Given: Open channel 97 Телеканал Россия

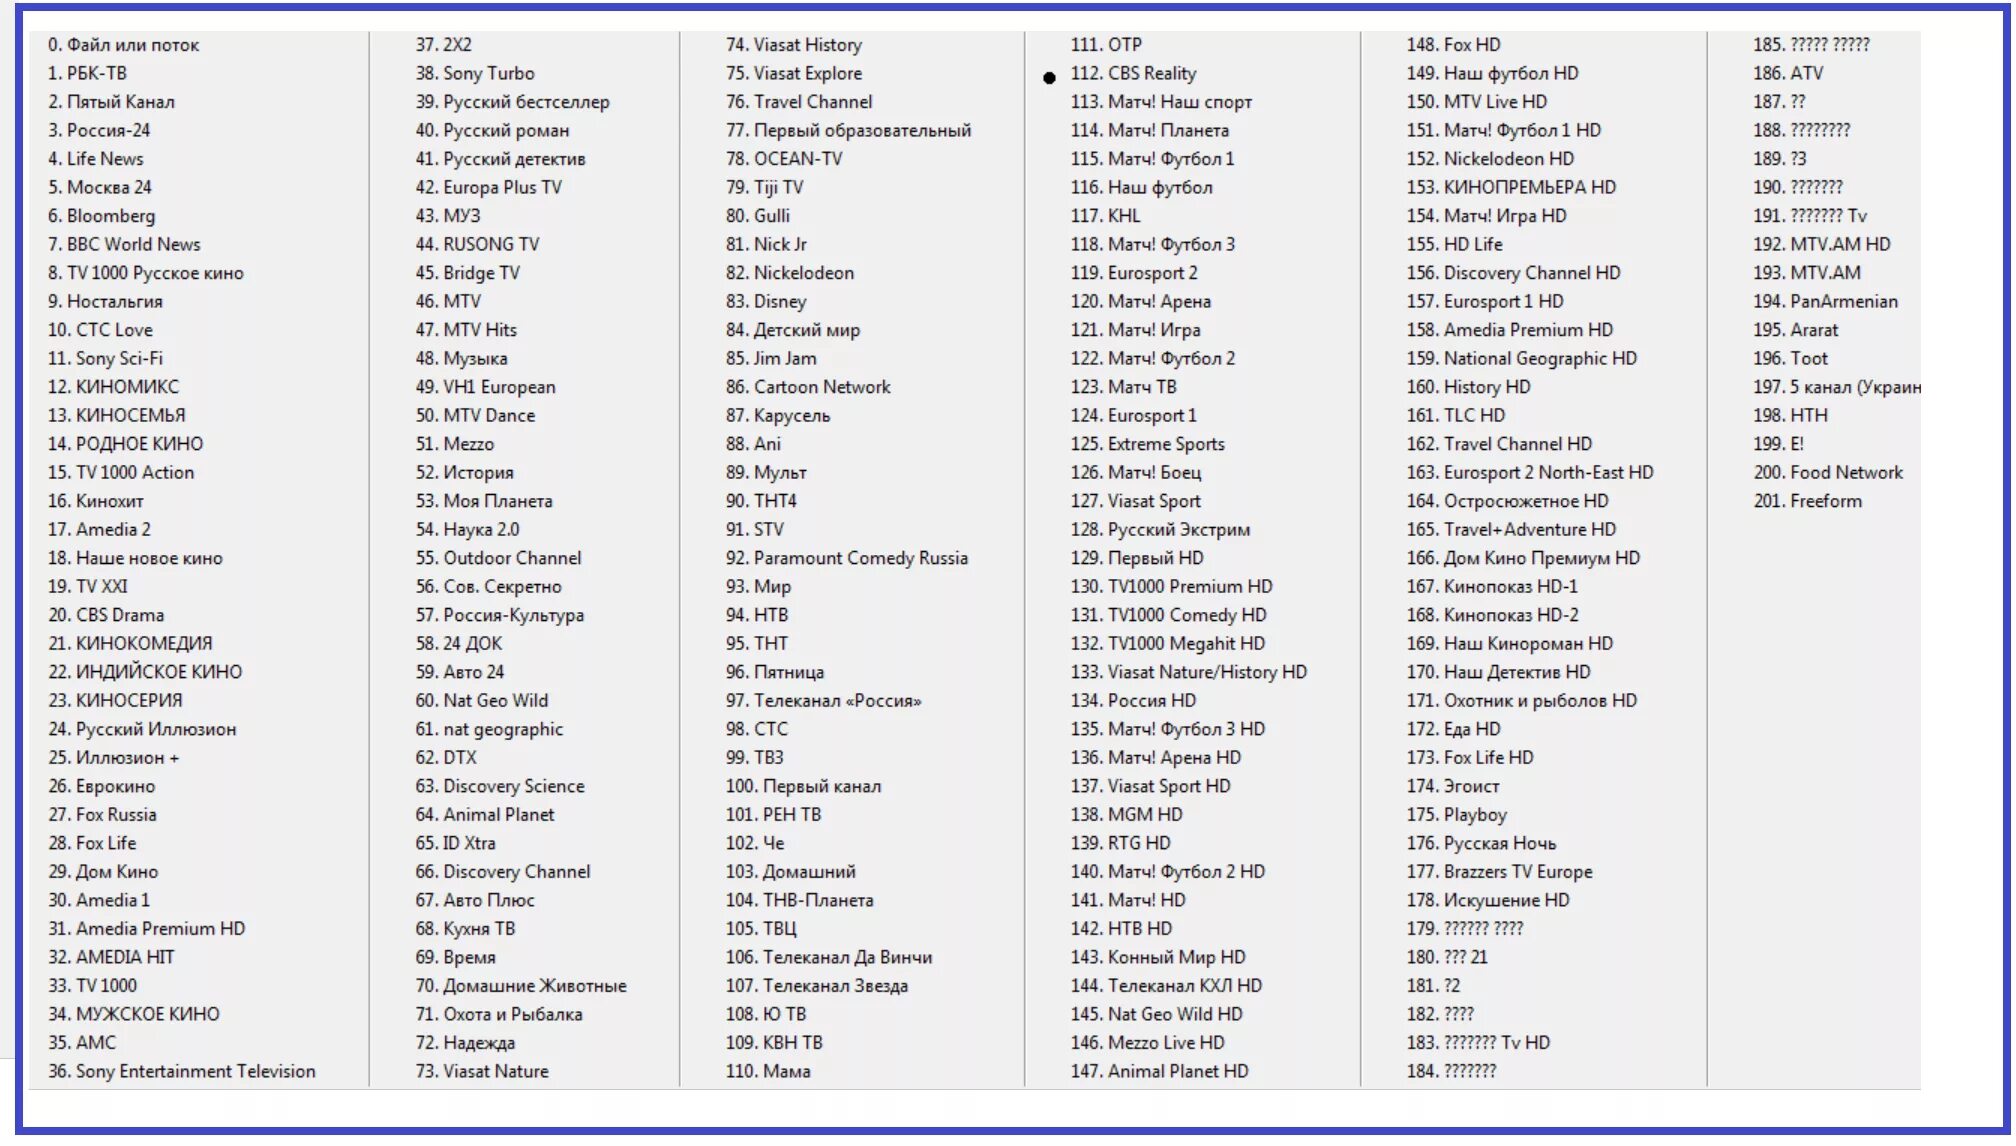Looking at the screenshot, I should [860, 703].
